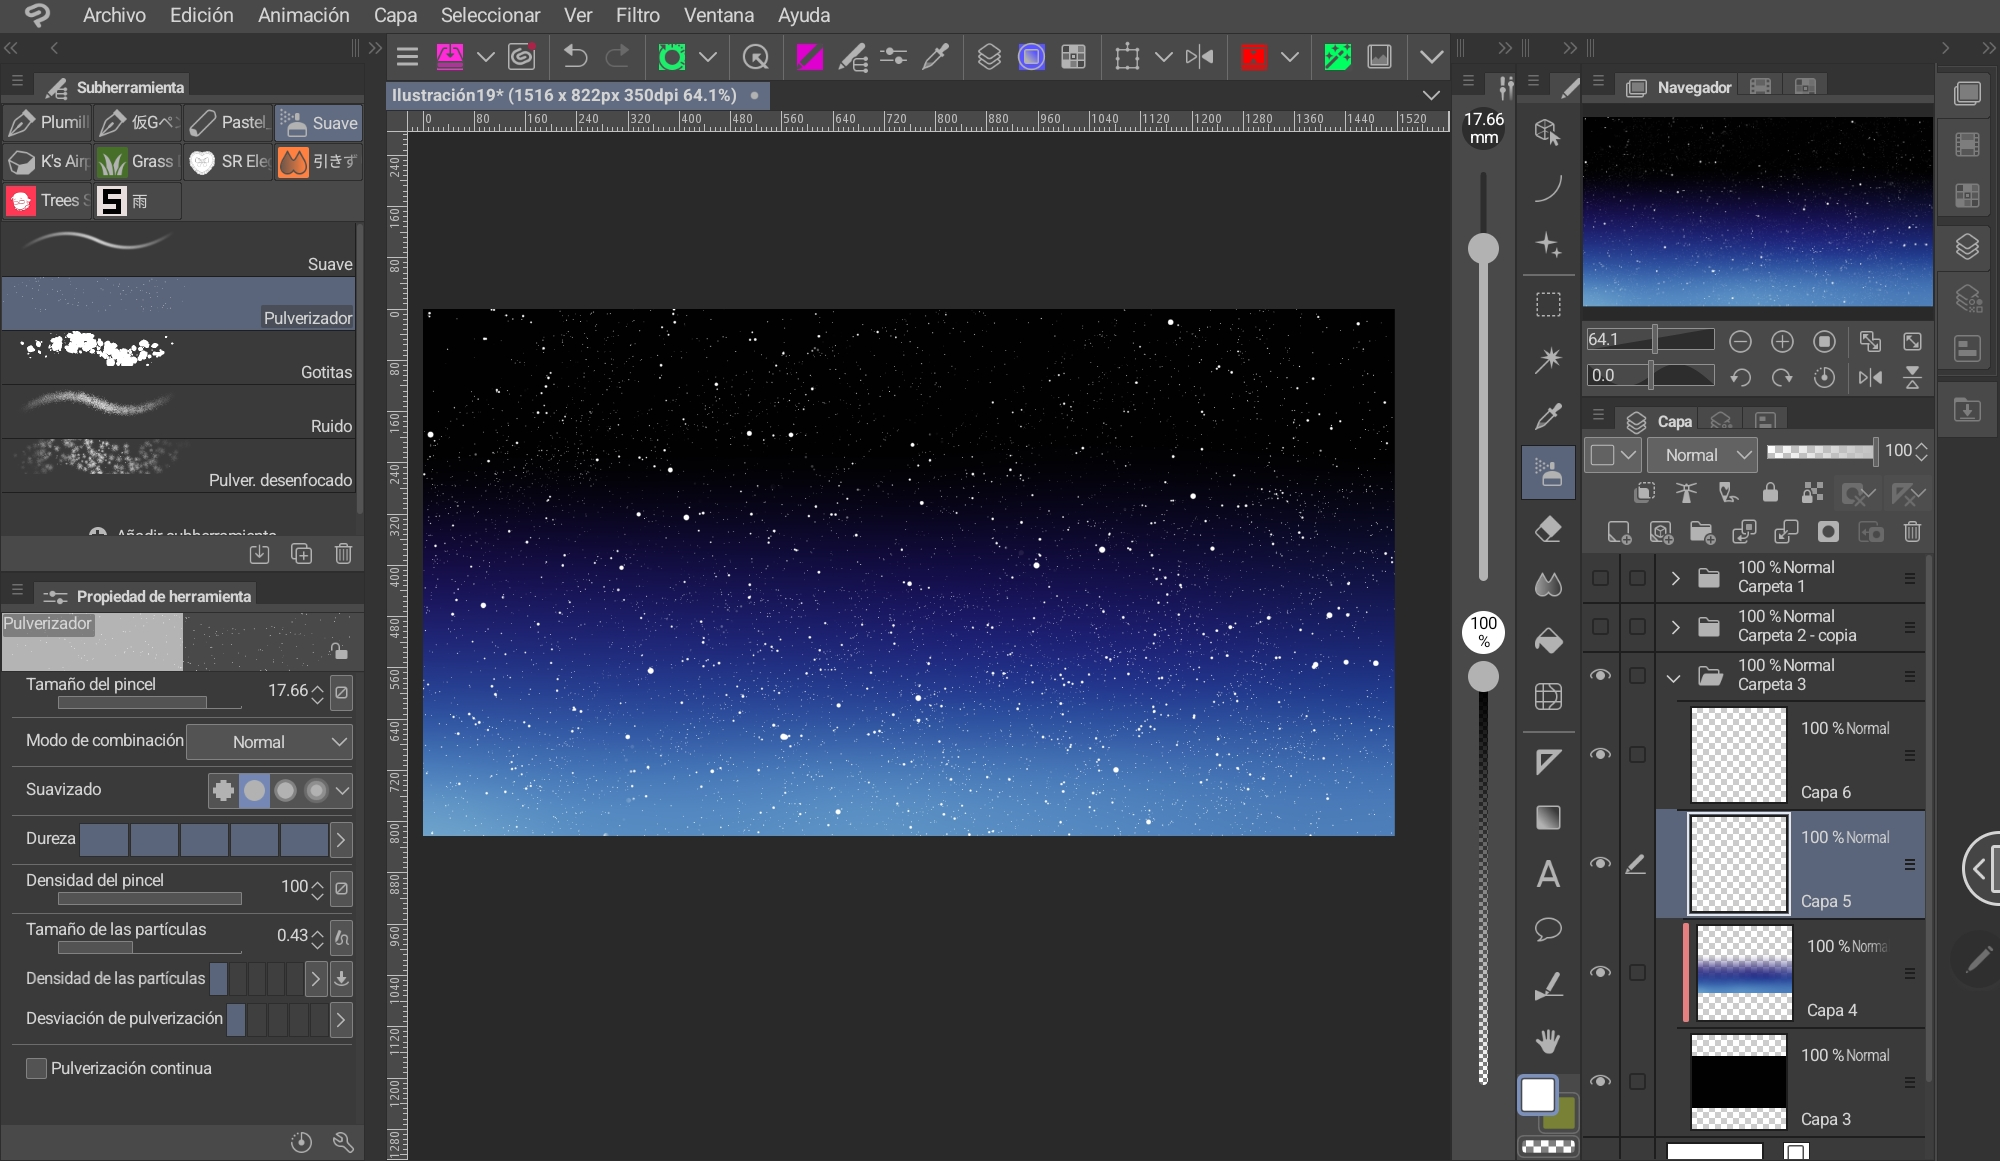Screen dimensions: 2000x1161
Task: Expand the Carpeta 1 folder
Action: pyautogui.click(x=1675, y=578)
